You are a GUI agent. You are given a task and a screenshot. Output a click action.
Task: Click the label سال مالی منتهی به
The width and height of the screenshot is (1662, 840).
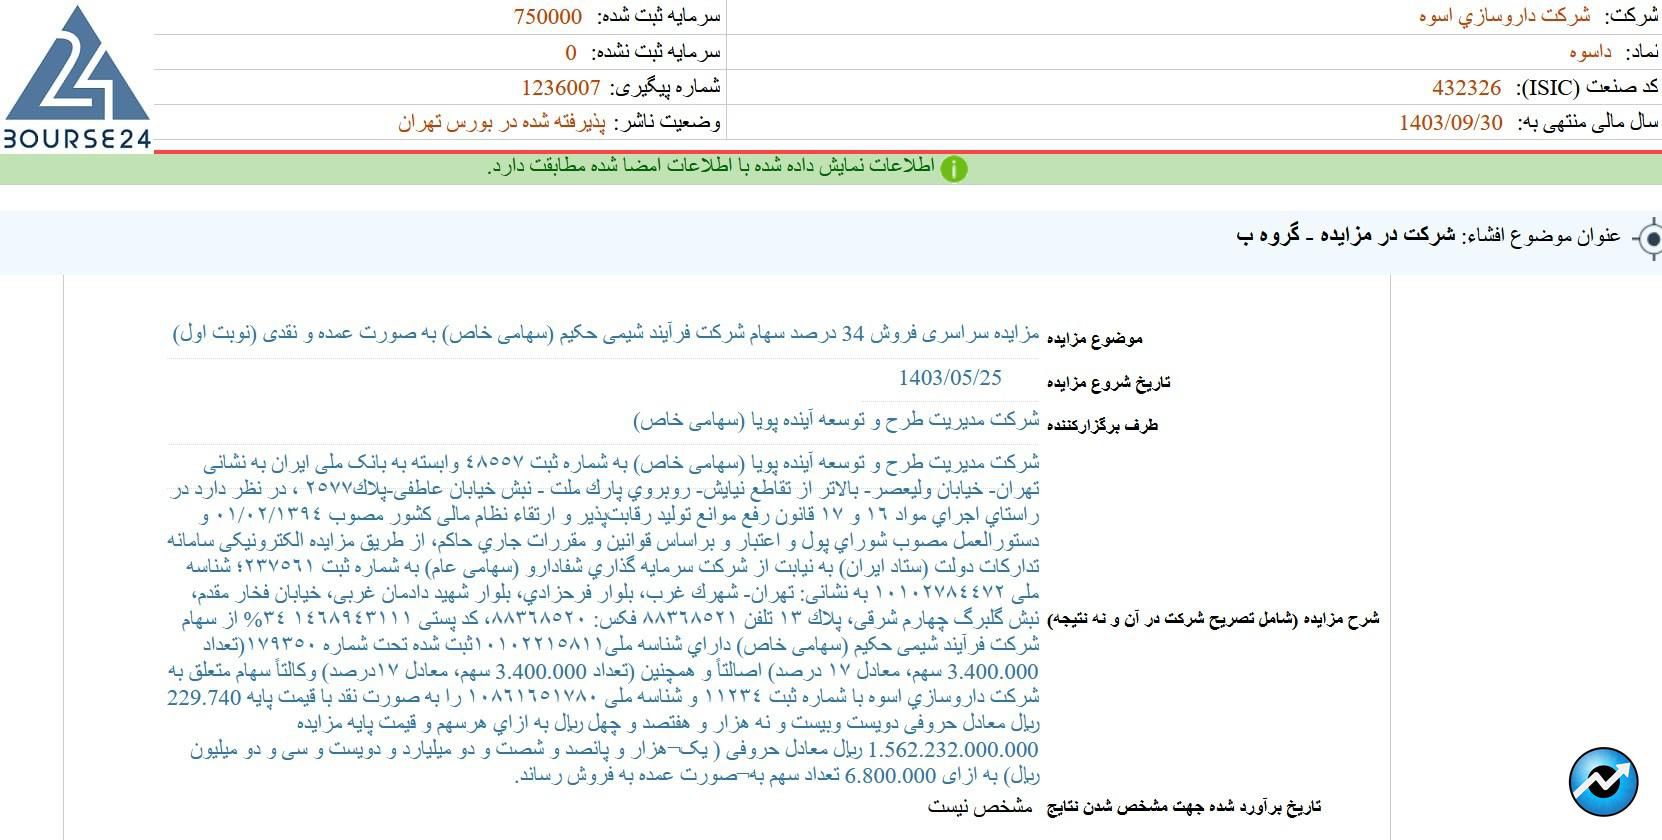coord(1589,123)
